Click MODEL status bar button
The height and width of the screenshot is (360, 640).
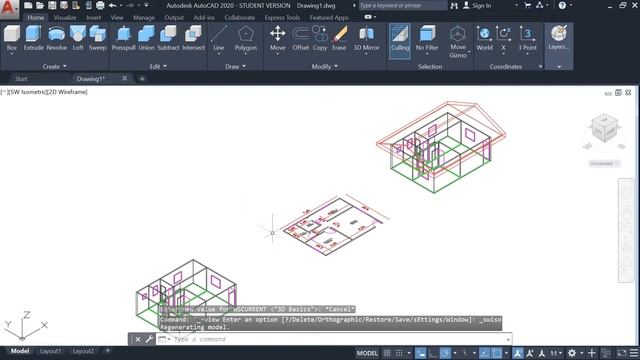367,353
